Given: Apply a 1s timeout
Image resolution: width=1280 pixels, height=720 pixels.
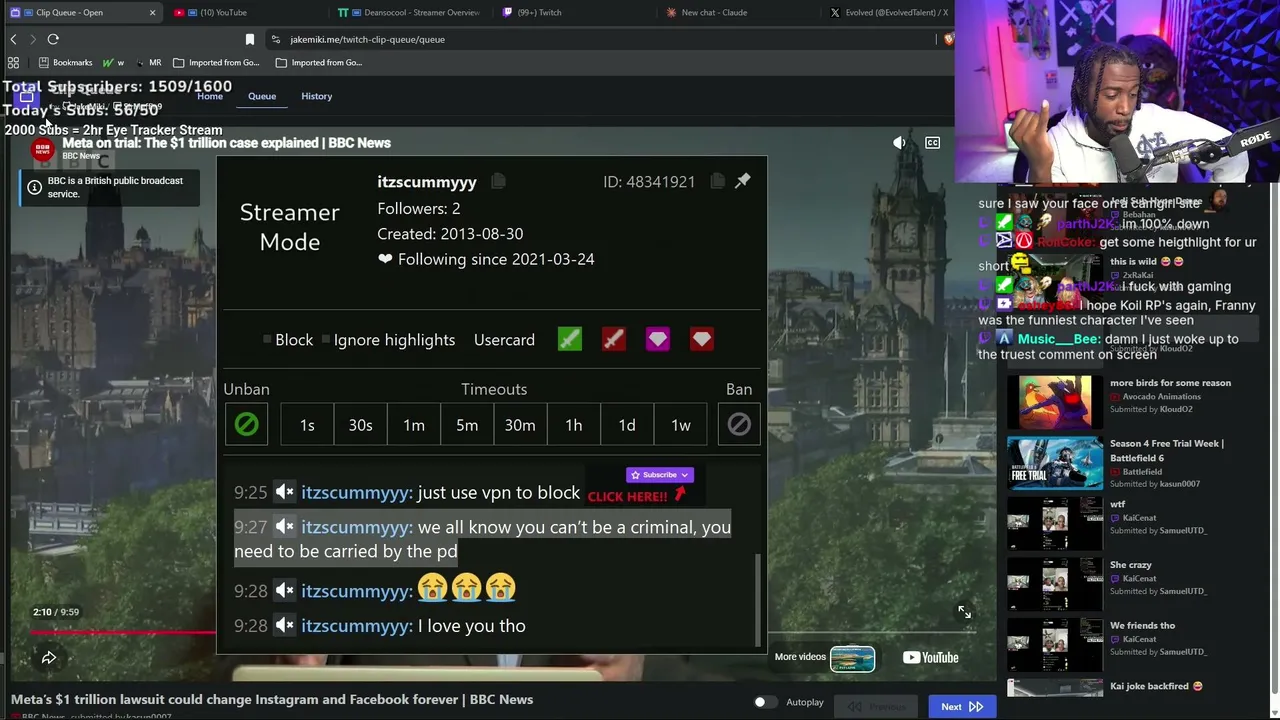Looking at the screenshot, I should [307, 425].
